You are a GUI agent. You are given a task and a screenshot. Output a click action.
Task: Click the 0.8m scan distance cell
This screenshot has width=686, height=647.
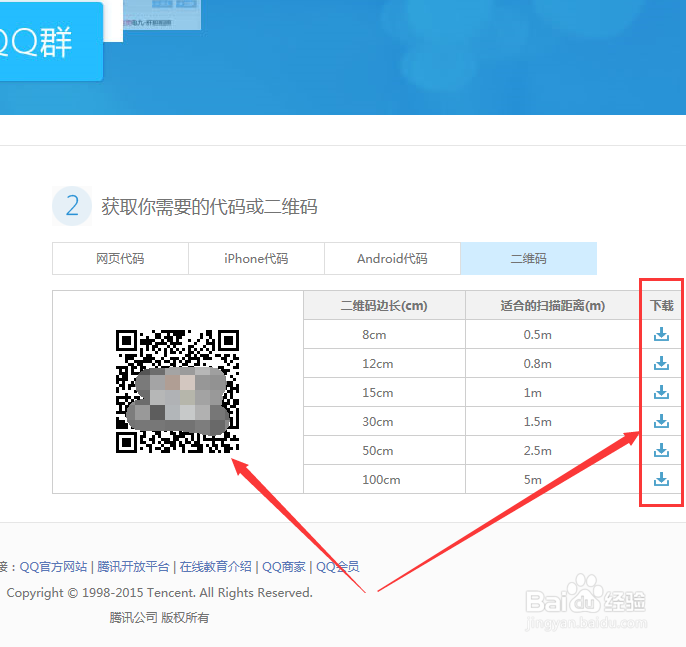553,364
